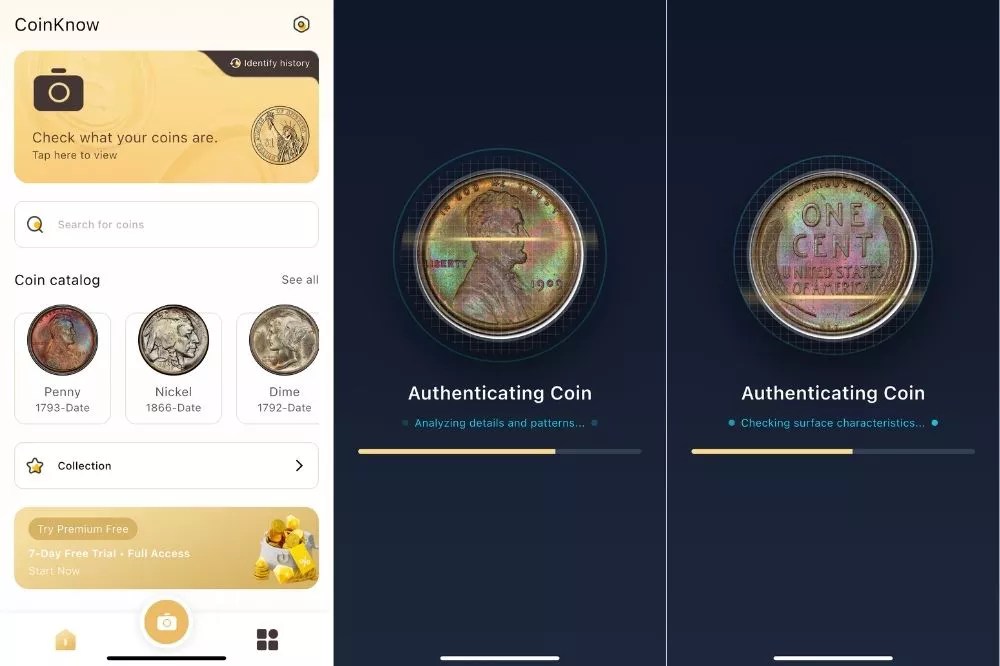Focus the Search for coins field
The height and width of the screenshot is (666, 1000).
point(166,225)
